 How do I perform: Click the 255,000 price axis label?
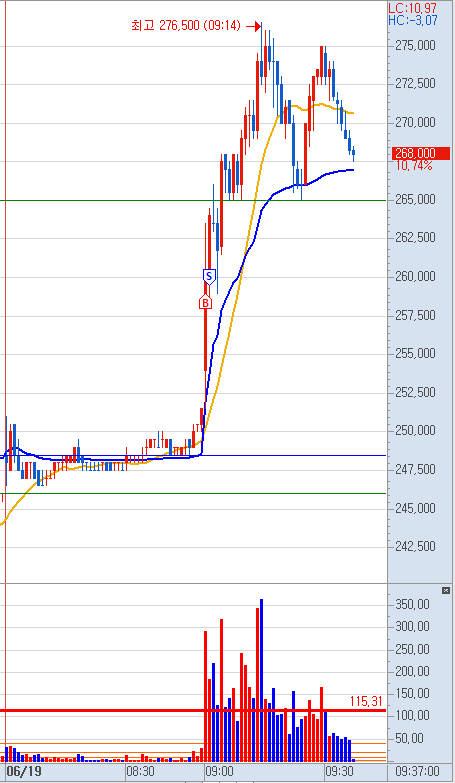[x=415, y=353]
